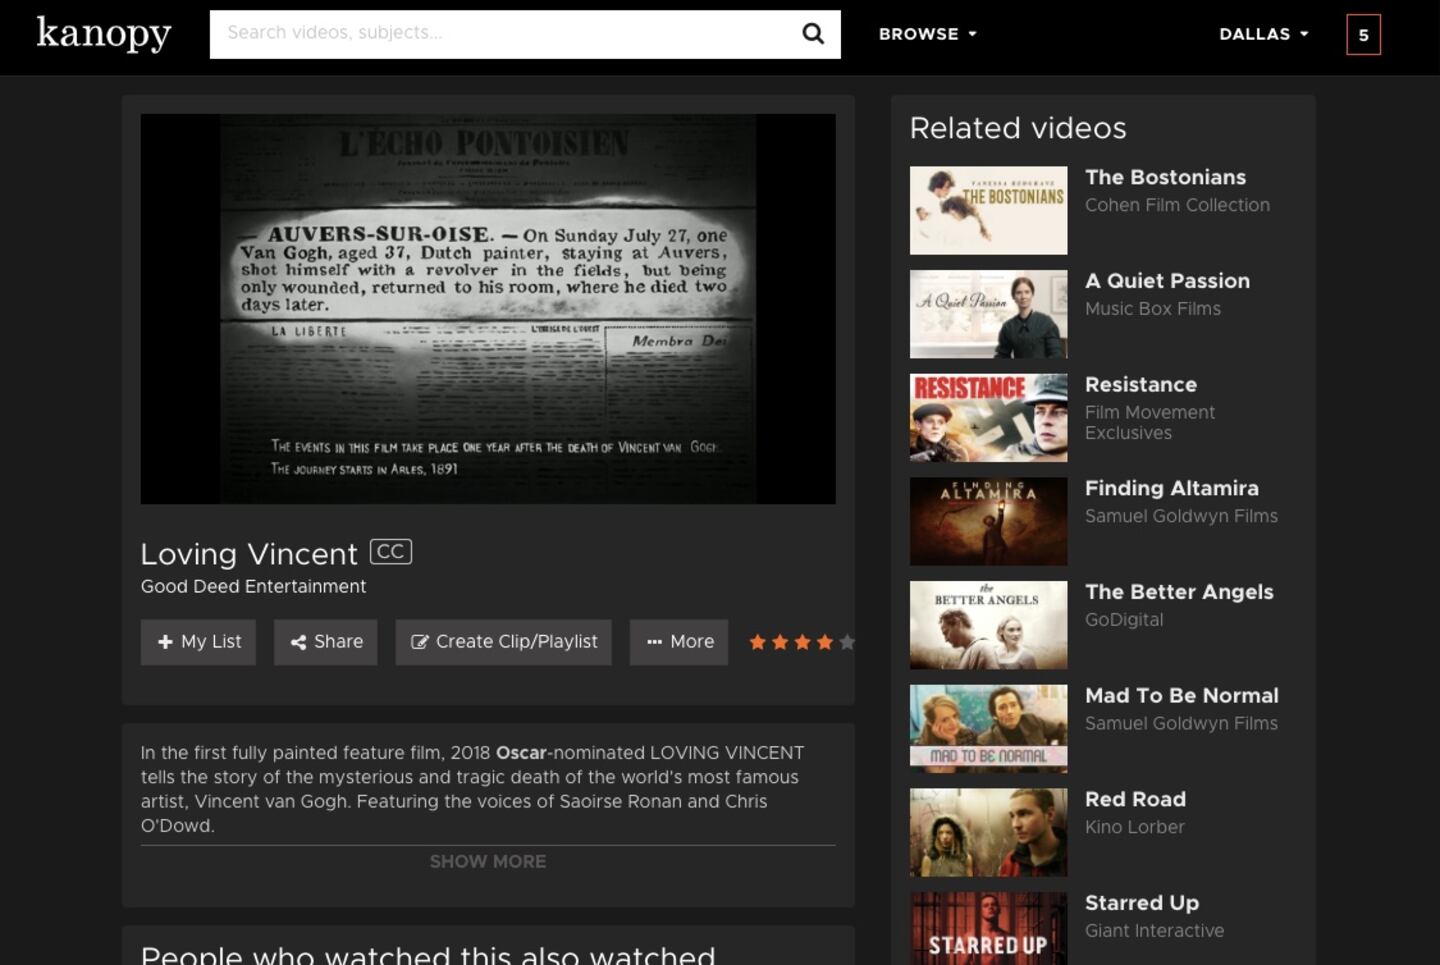Rate the film one star
The image size is (1440, 965).
click(758, 642)
